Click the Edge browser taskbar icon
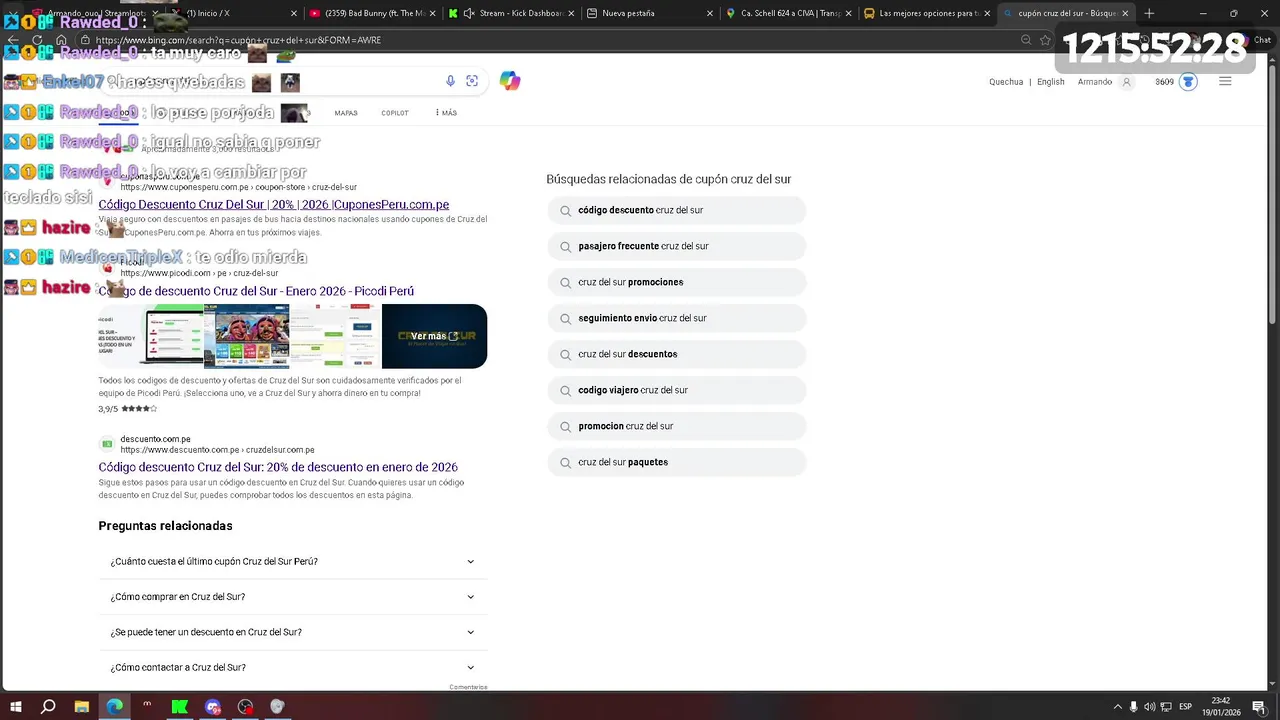Viewport: 1280px width, 720px height. click(x=115, y=706)
